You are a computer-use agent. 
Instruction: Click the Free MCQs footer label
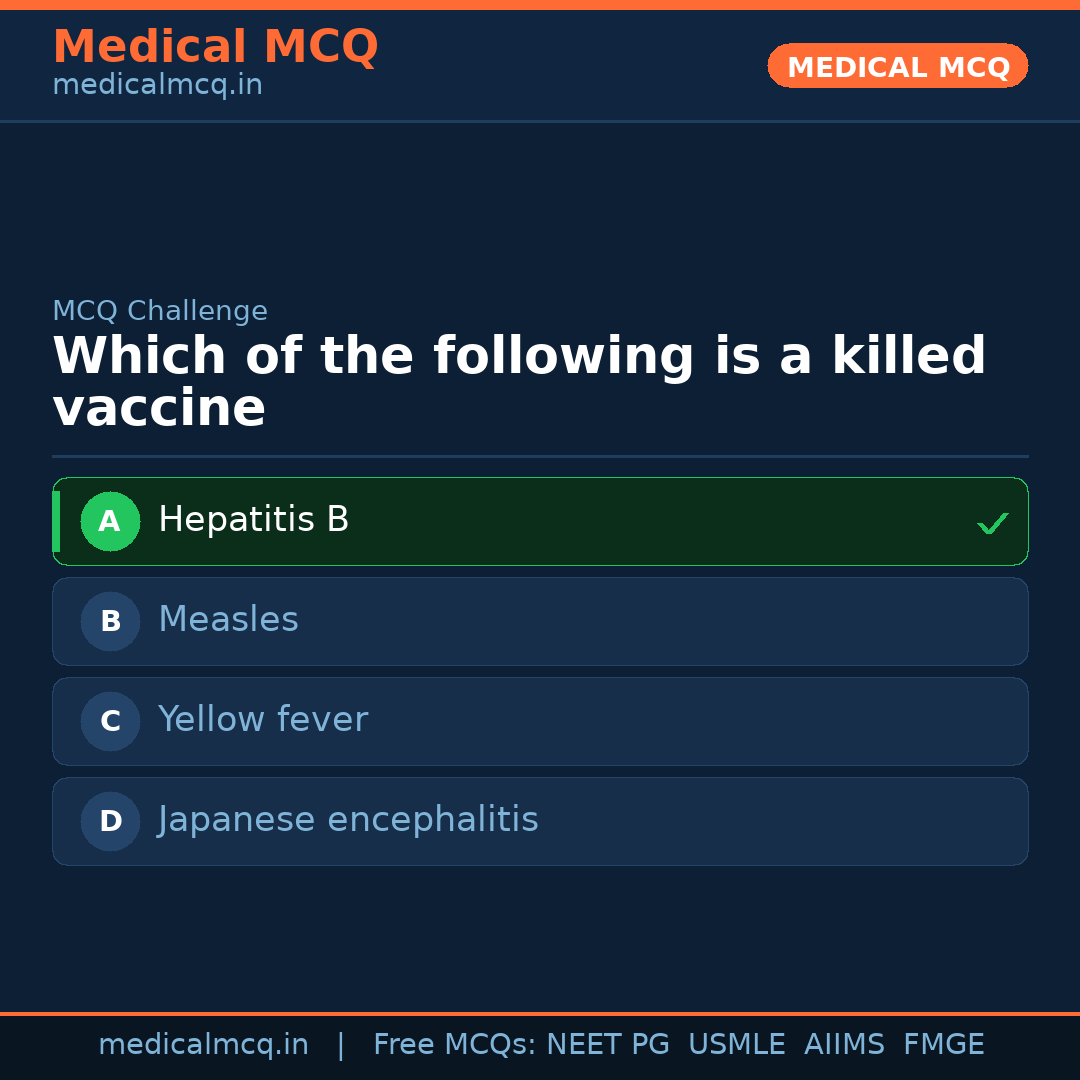click(x=454, y=1045)
